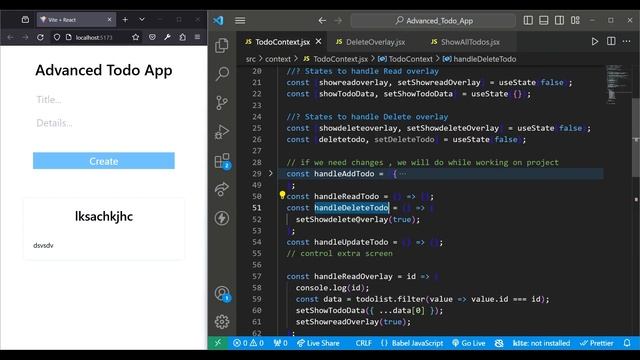Bookmark this page with star icon
The width and height of the screenshot is (640, 360).
(x=136, y=37)
